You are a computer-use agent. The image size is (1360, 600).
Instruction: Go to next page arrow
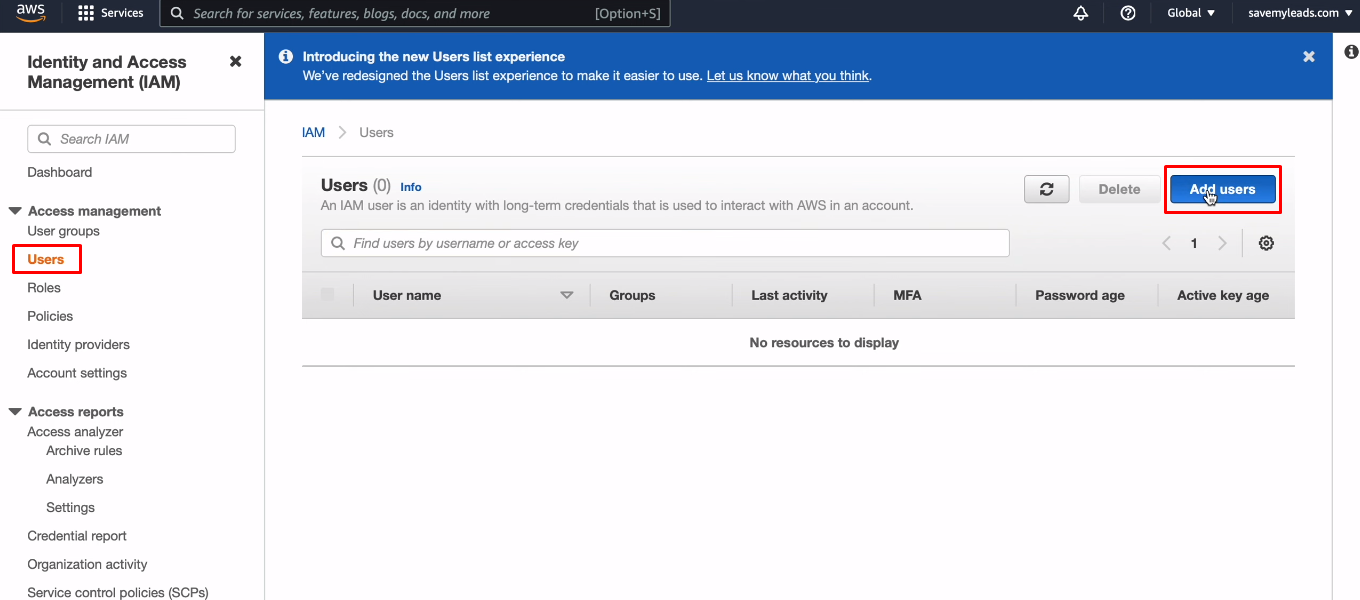(1222, 243)
